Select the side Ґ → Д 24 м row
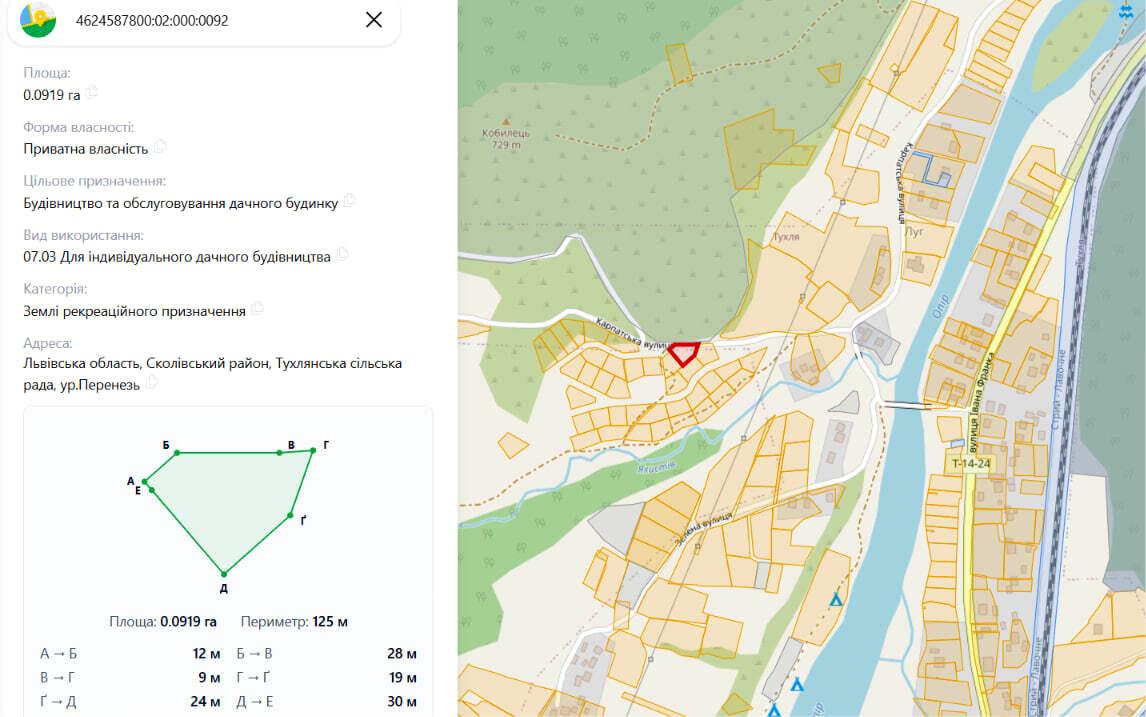The image size is (1146, 717). pos(130,702)
